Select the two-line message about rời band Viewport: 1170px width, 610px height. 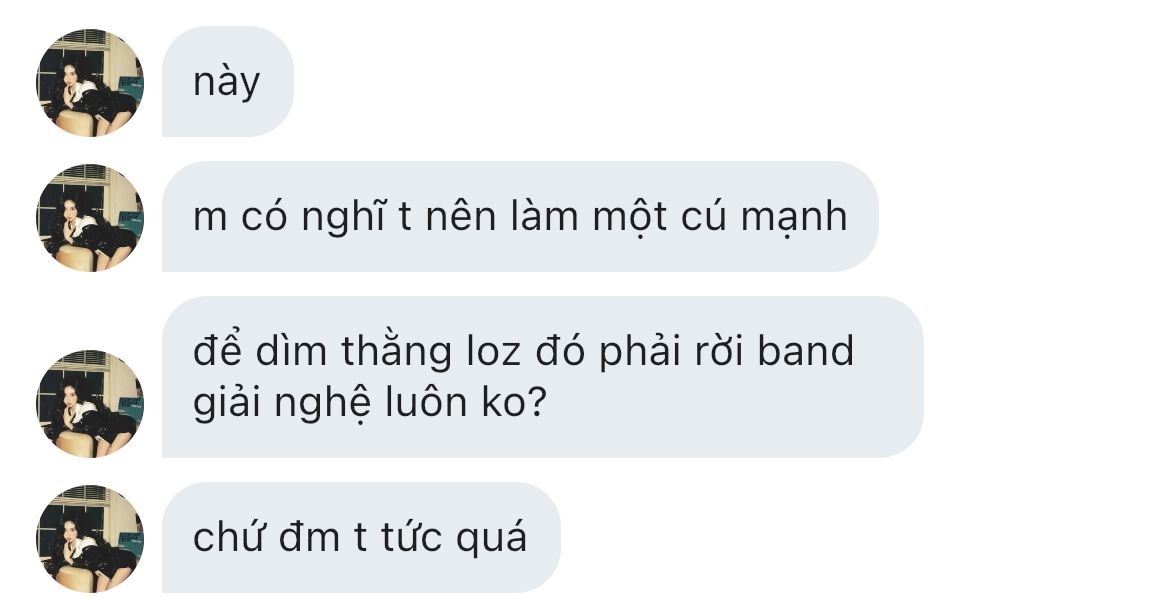(542, 377)
